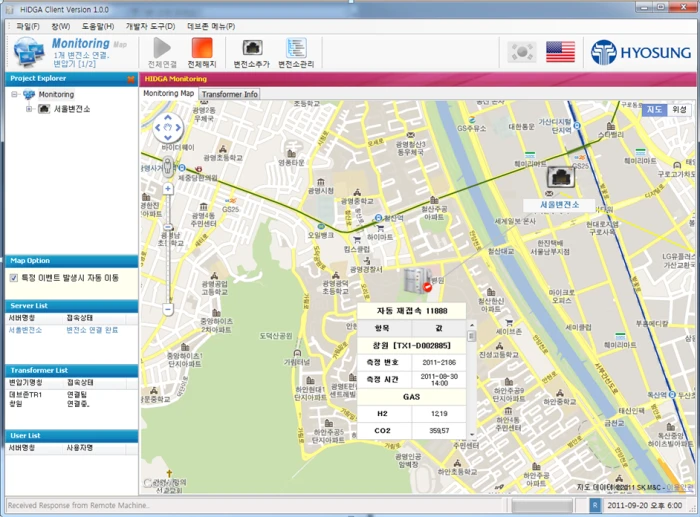Select the 서울변전소 substation marker on the map

tap(560, 177)
